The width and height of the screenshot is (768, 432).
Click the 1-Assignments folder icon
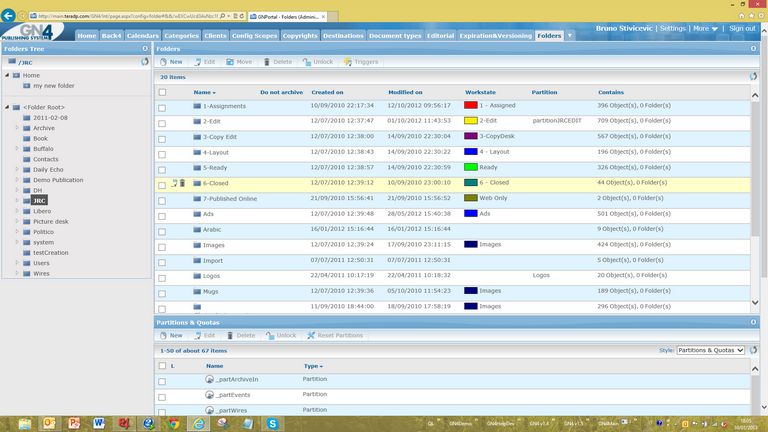197,106
